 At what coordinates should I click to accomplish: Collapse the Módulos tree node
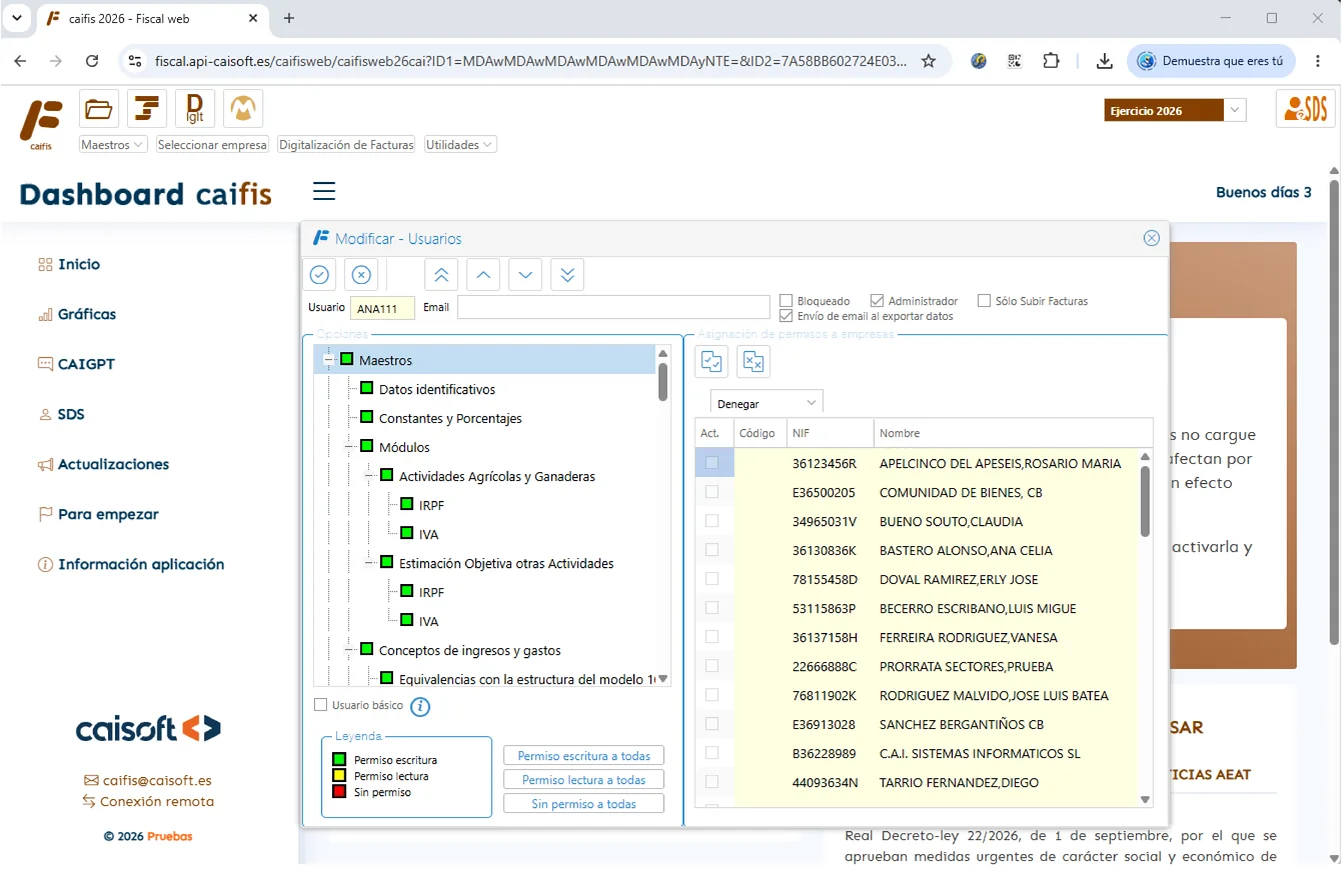[349, 447]
